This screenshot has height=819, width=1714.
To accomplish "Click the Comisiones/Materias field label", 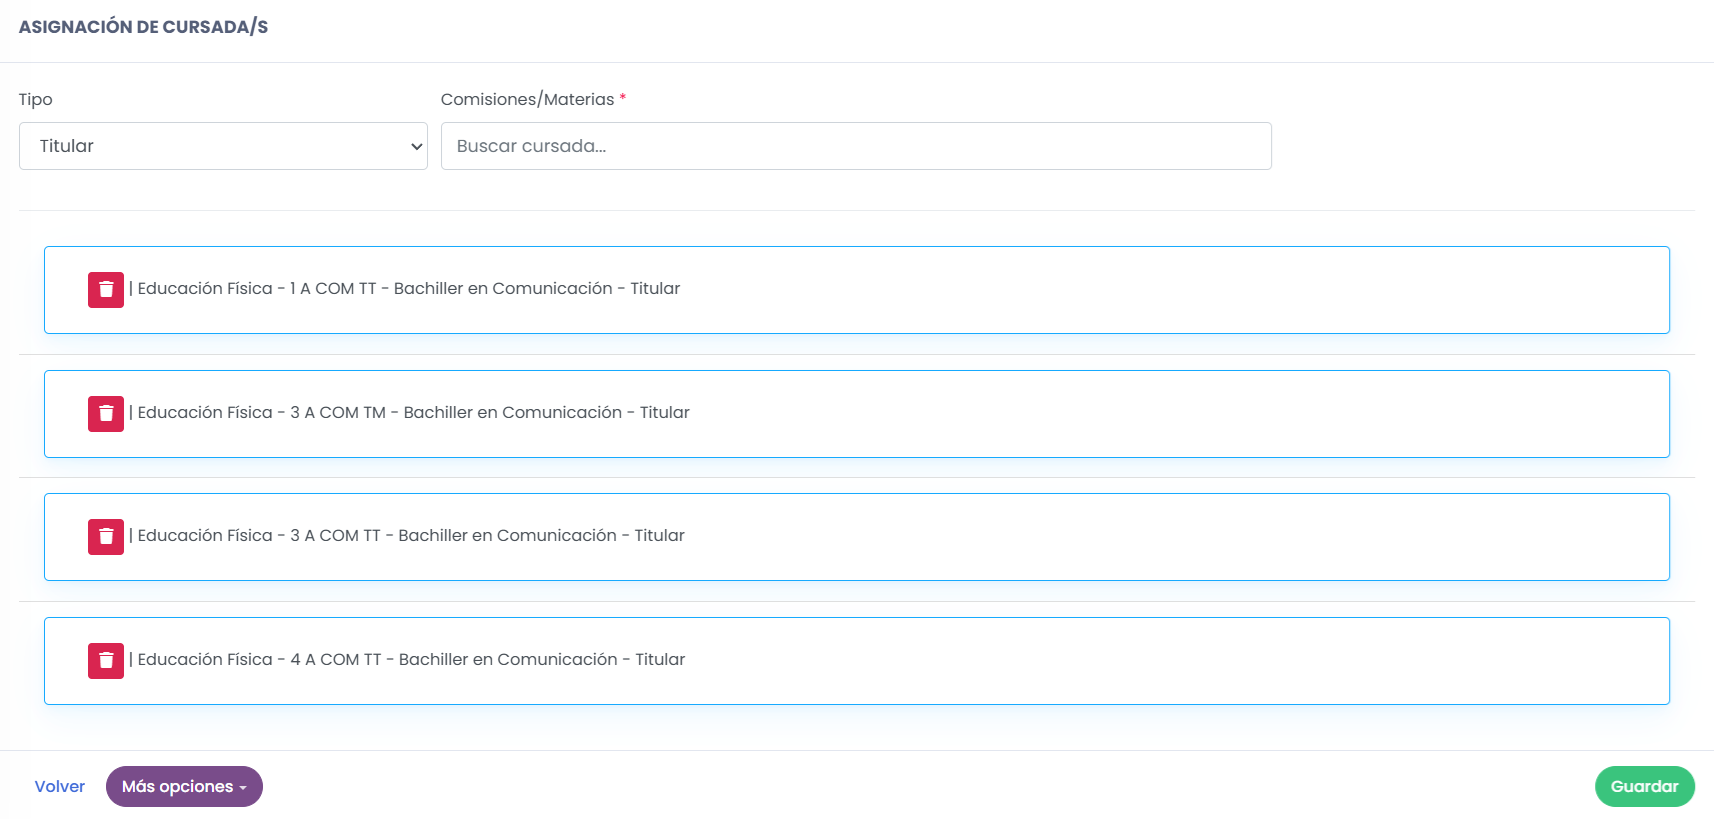I will coord(527,99).
